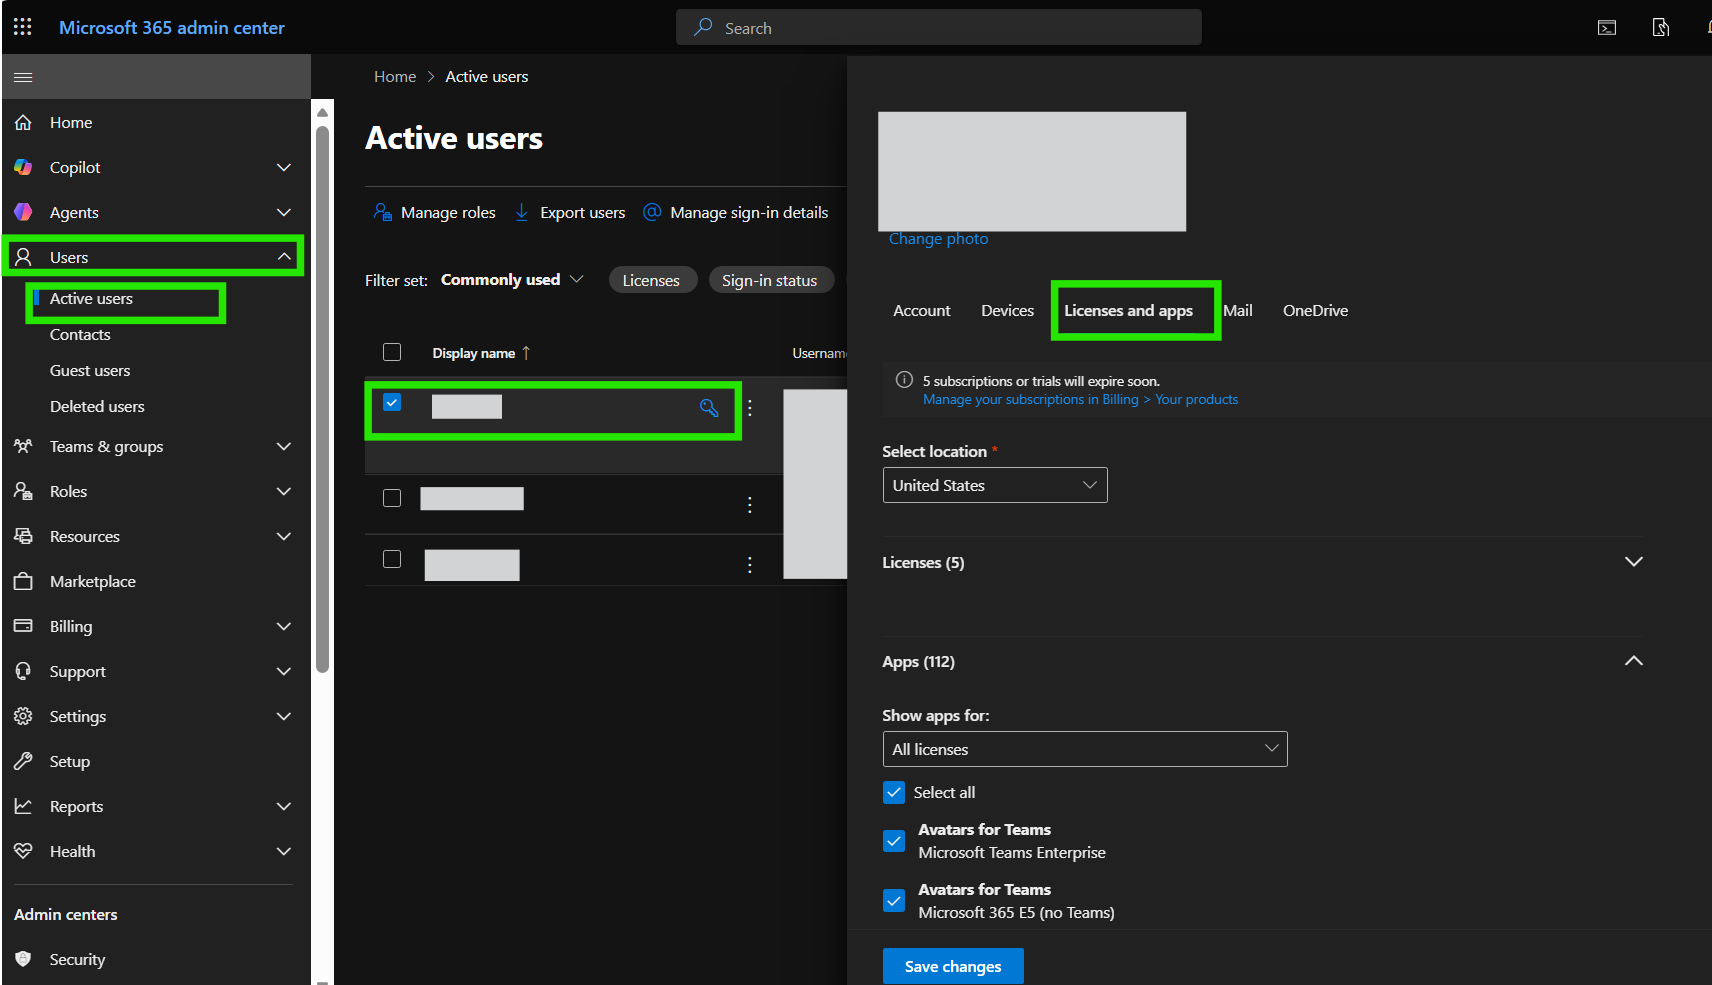
Task: Check the header select-all users checkbox
Action: click(392, 352)
